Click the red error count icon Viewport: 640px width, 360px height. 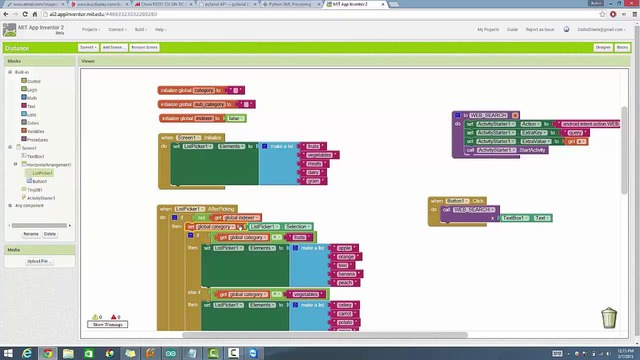tap(113, 317)
